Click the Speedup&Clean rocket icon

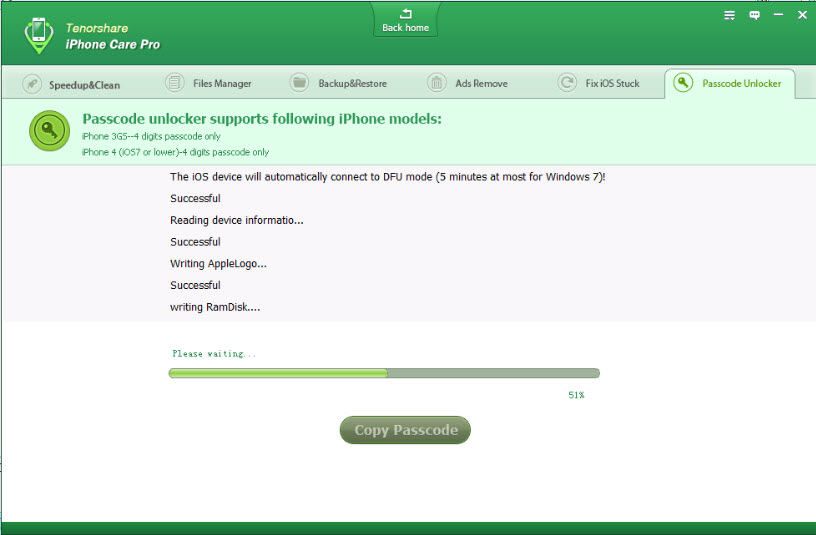point(32,84)
